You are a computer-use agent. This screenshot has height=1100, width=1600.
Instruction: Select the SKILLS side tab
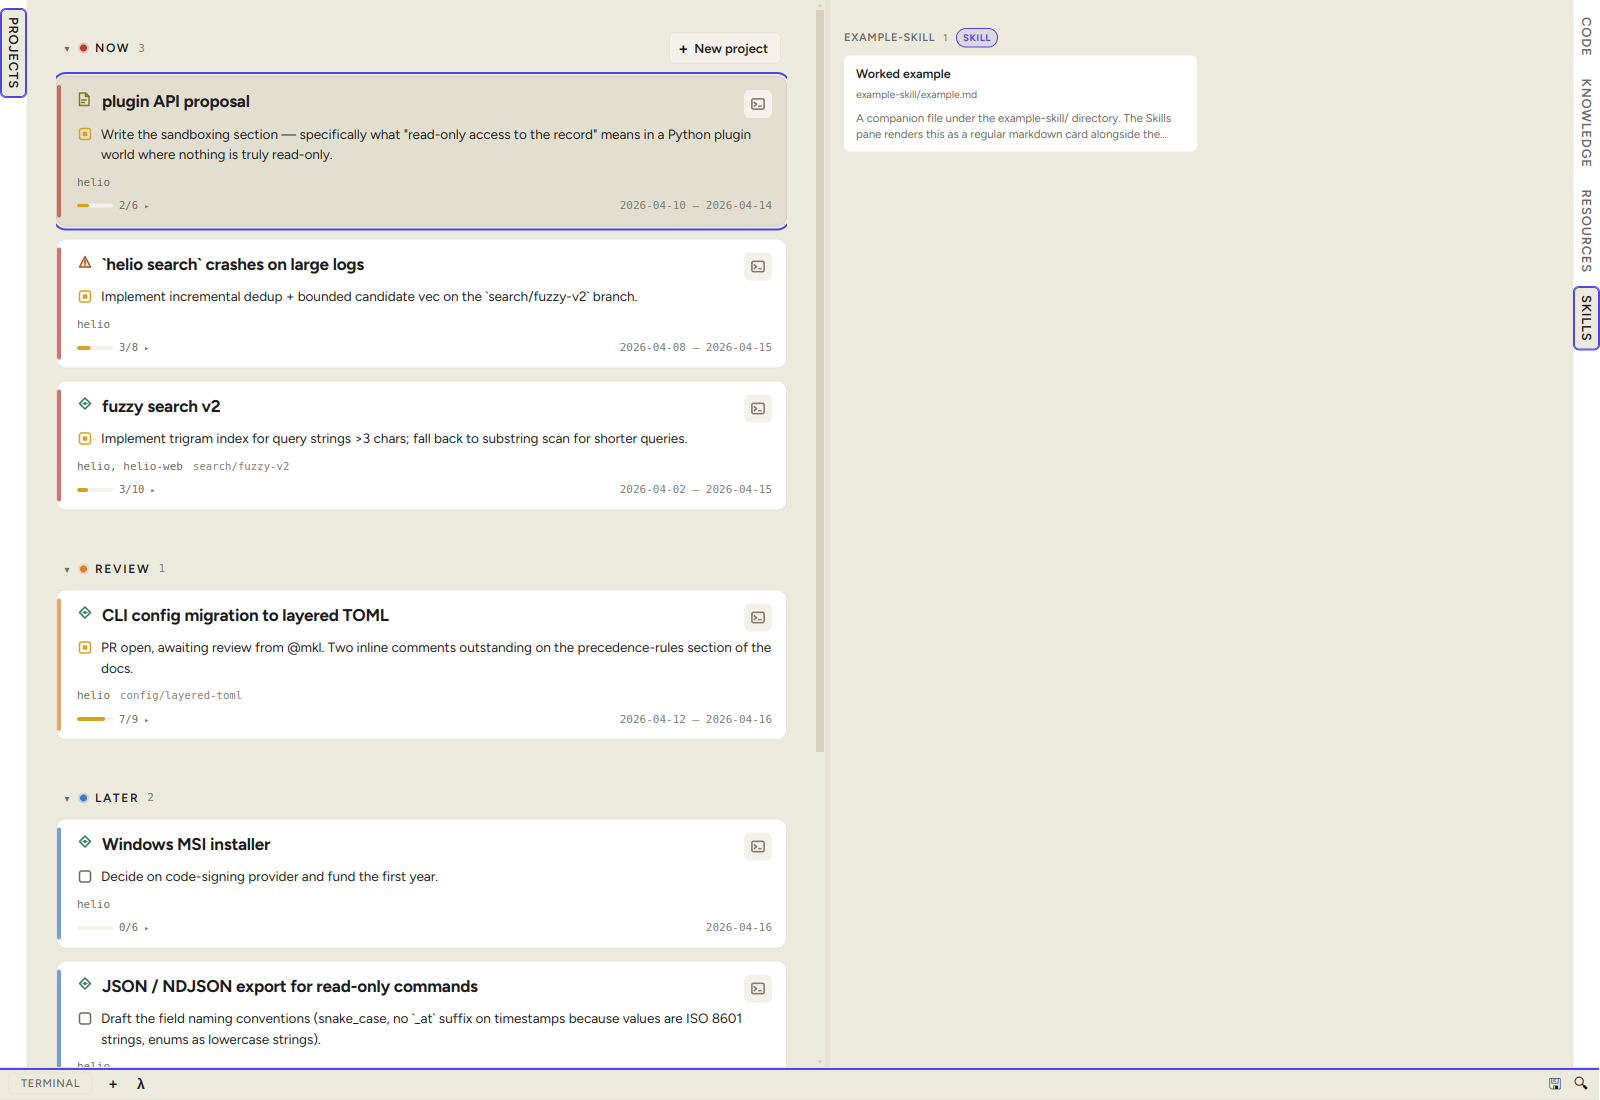tap(1586, 318)
